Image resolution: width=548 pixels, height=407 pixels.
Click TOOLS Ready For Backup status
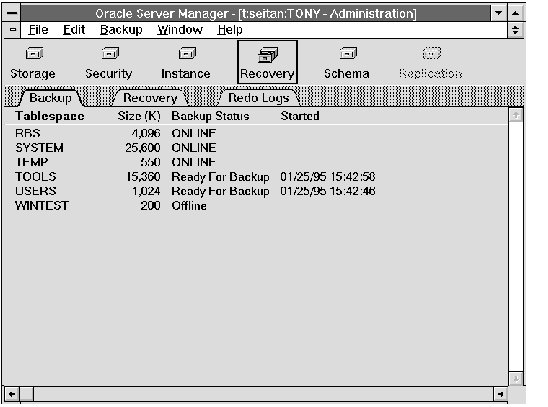click(x=220, y=177)
